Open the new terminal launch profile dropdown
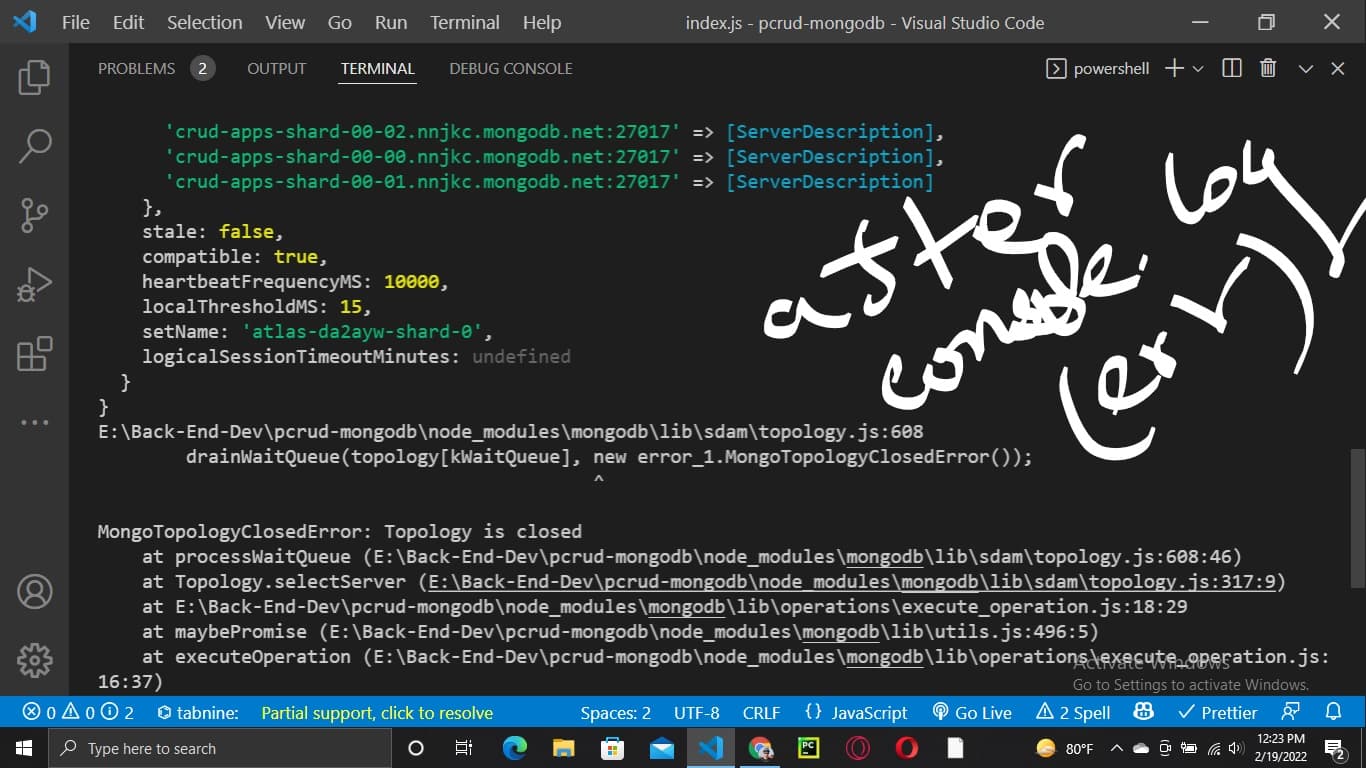 point(1198,68)
